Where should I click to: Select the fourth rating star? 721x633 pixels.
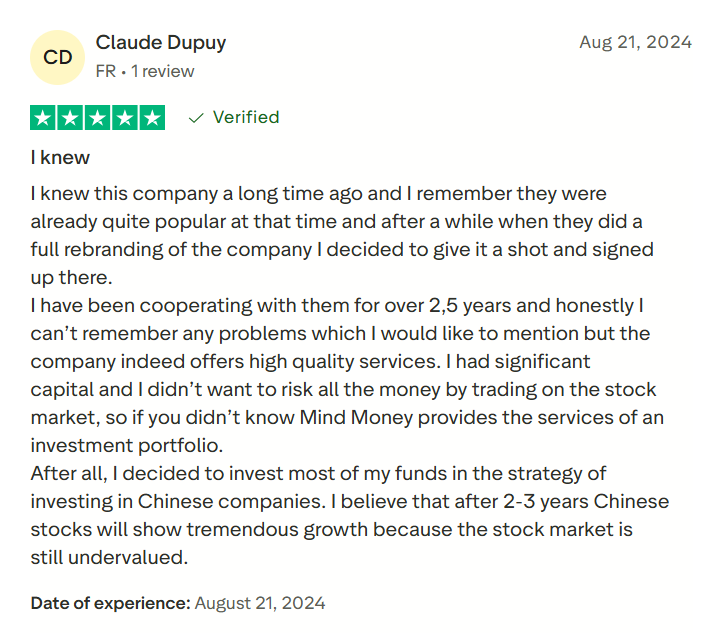(125, 118)
